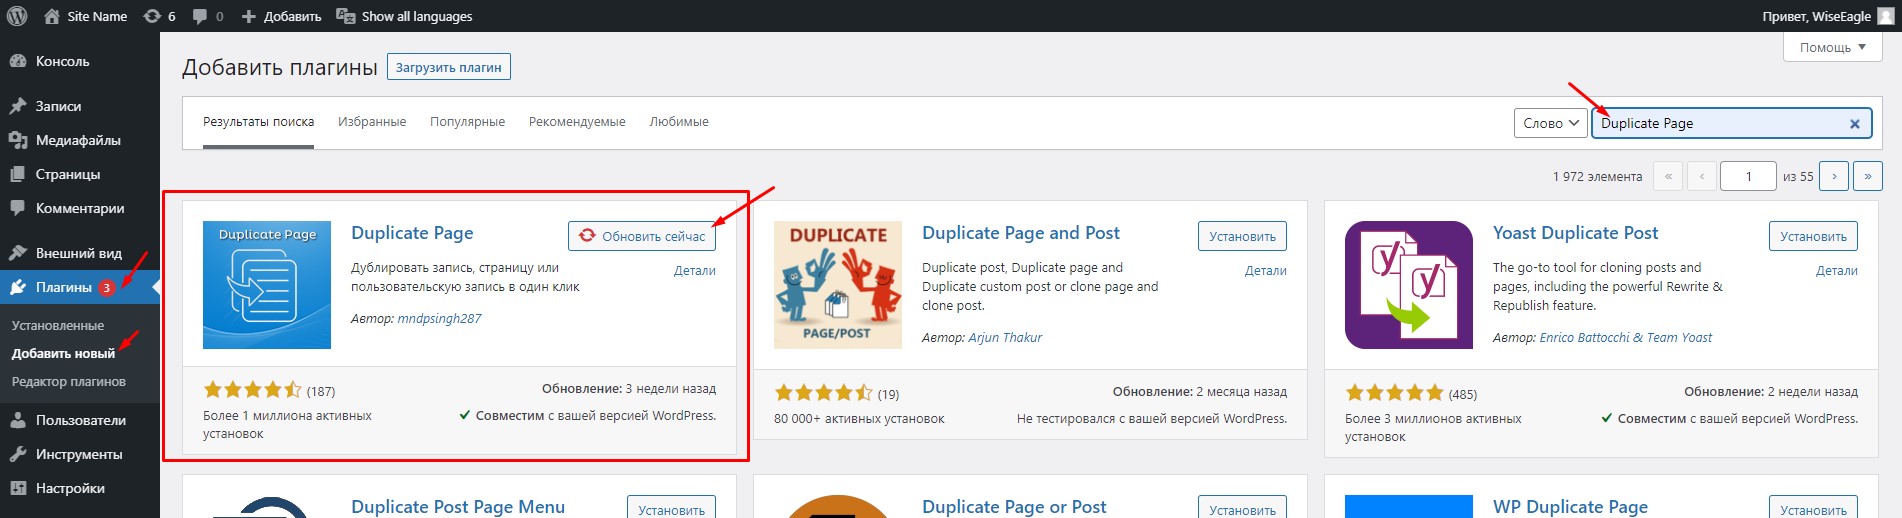This screenshot has width=1902, height=518.
Task: Install Duplicate Page and Post plugin
Action: pyautogui.click(x=1242, y=236)
